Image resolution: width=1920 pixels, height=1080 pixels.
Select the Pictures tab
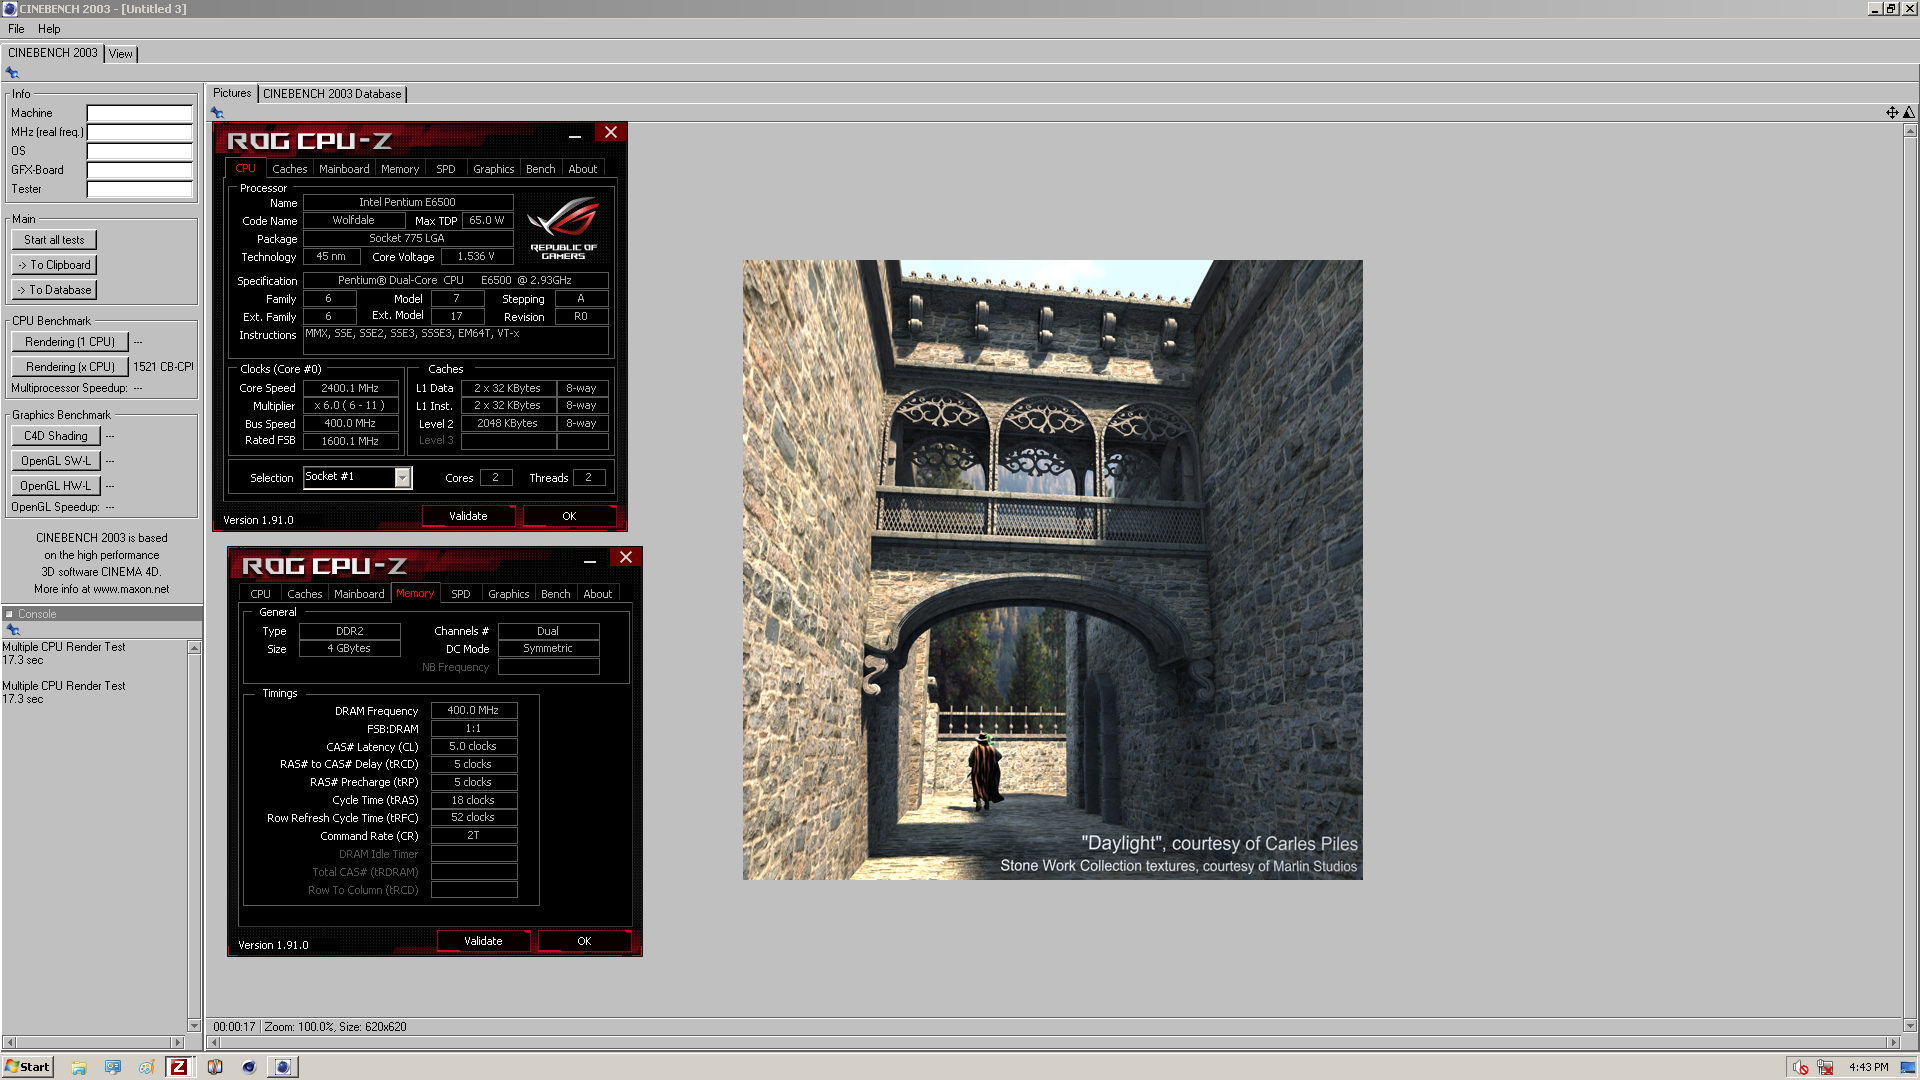[232, 93]
